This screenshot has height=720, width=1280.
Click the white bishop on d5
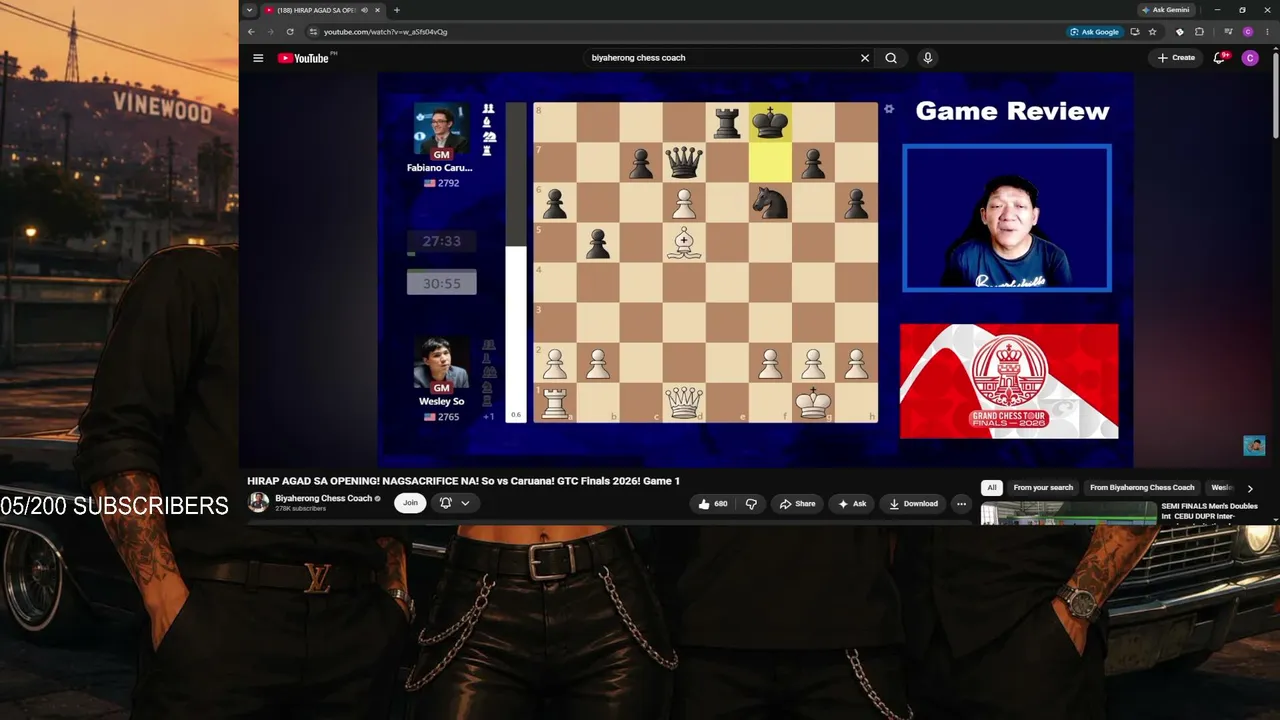tap(684, 242)
